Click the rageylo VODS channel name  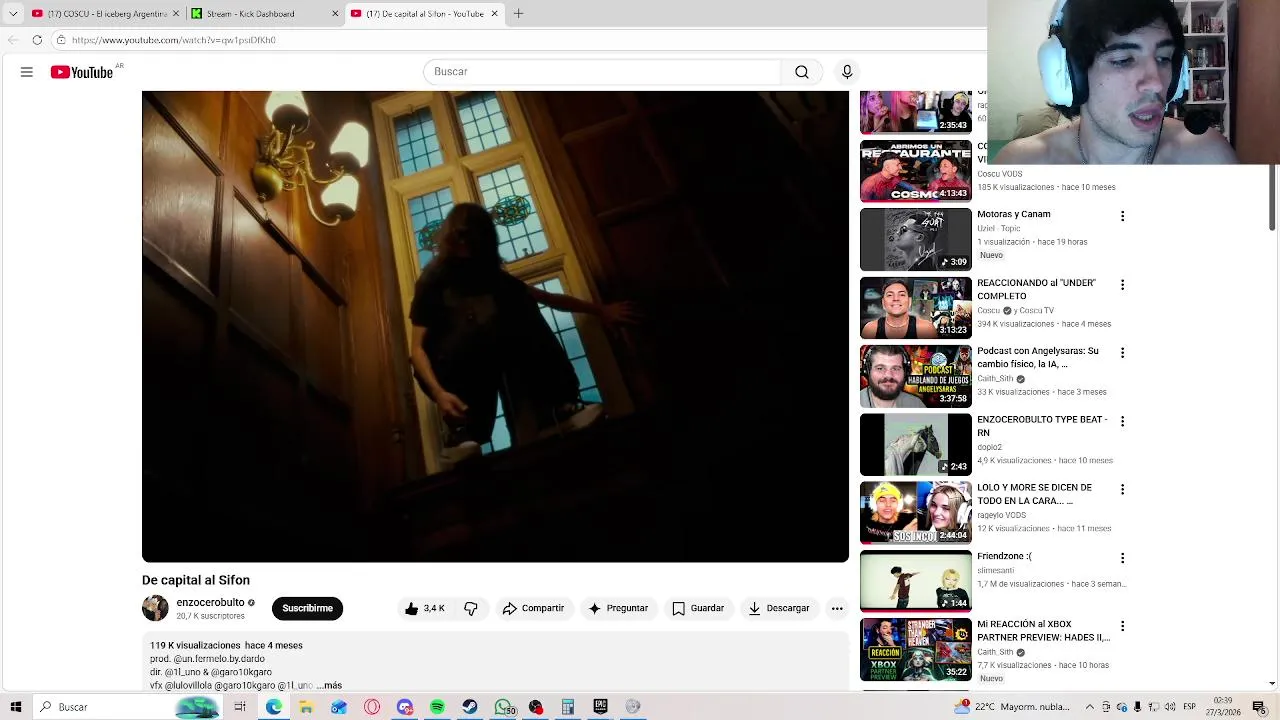(x=1001, y=515)
